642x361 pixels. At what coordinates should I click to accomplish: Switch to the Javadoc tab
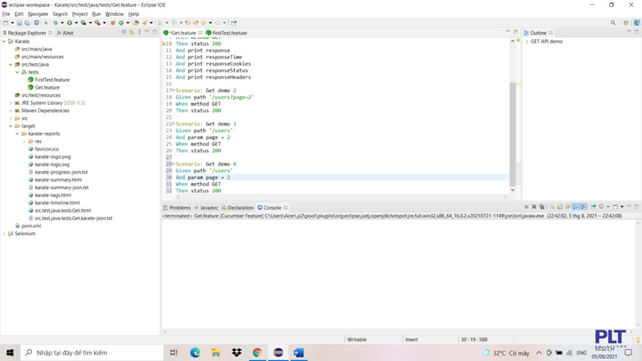pyautogui.click(x=206, y=208)
